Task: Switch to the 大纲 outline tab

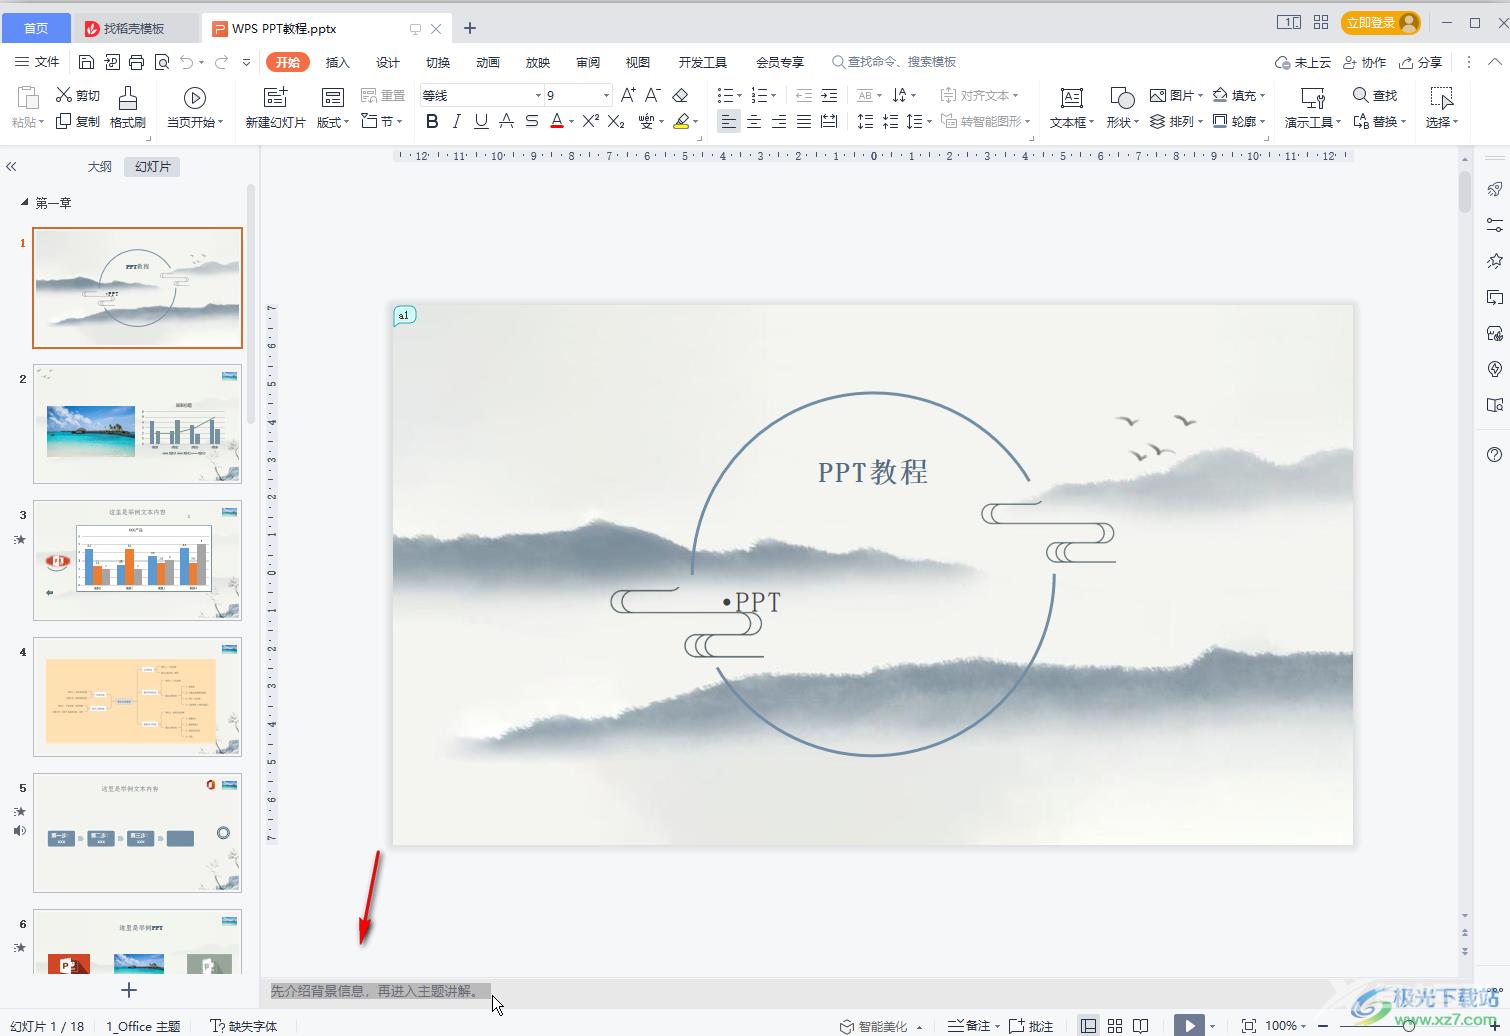Action: 100,167
